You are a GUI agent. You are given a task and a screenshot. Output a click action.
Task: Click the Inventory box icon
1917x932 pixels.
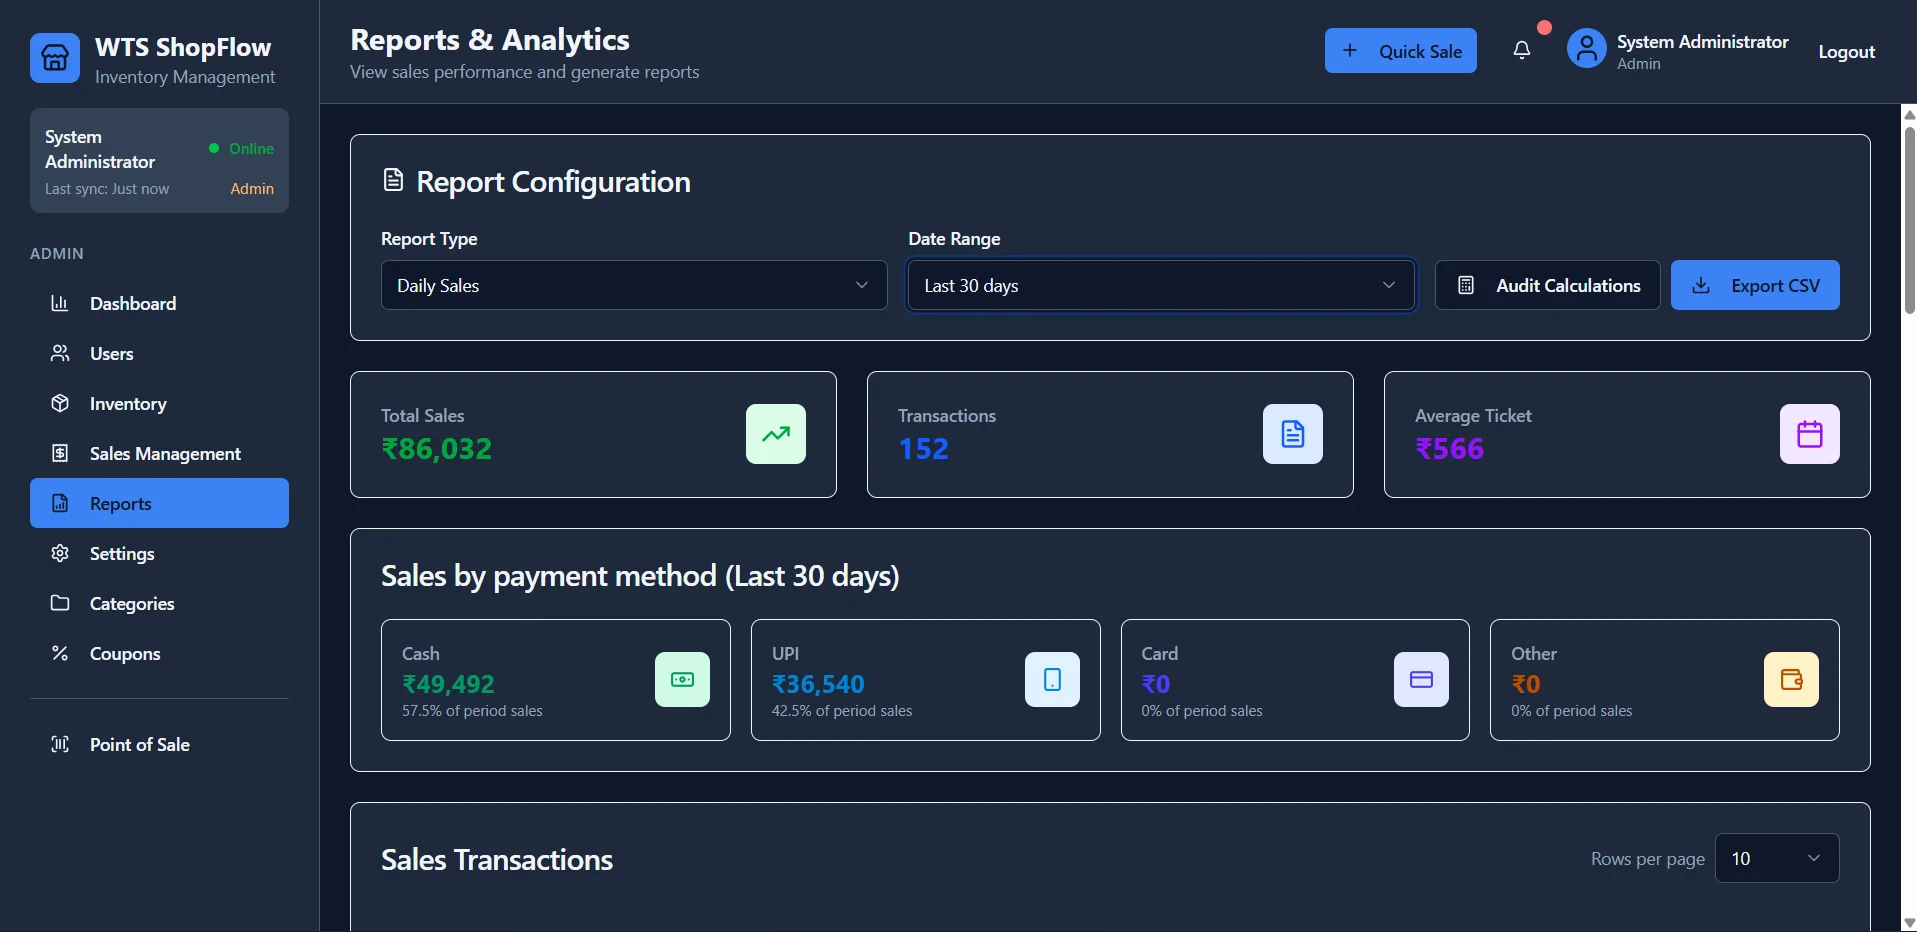[60, 403]
